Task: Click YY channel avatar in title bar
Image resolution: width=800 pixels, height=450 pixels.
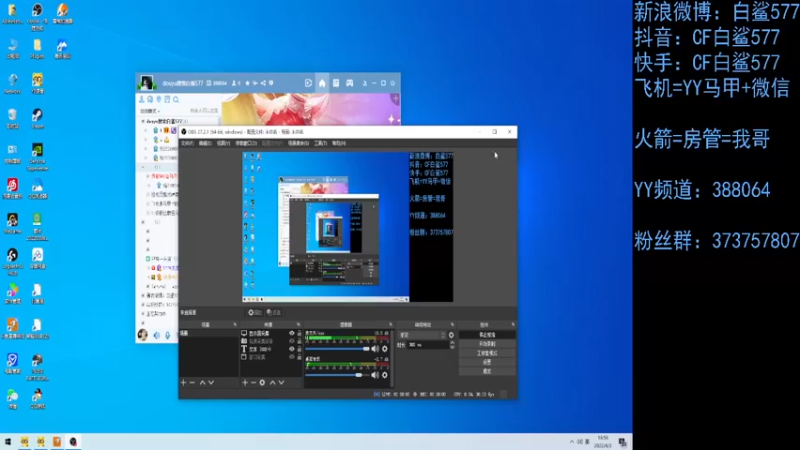Action: point(146,83)
